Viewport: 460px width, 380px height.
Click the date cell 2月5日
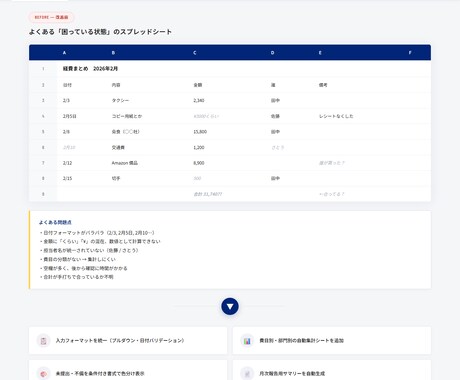click(70, 116)
